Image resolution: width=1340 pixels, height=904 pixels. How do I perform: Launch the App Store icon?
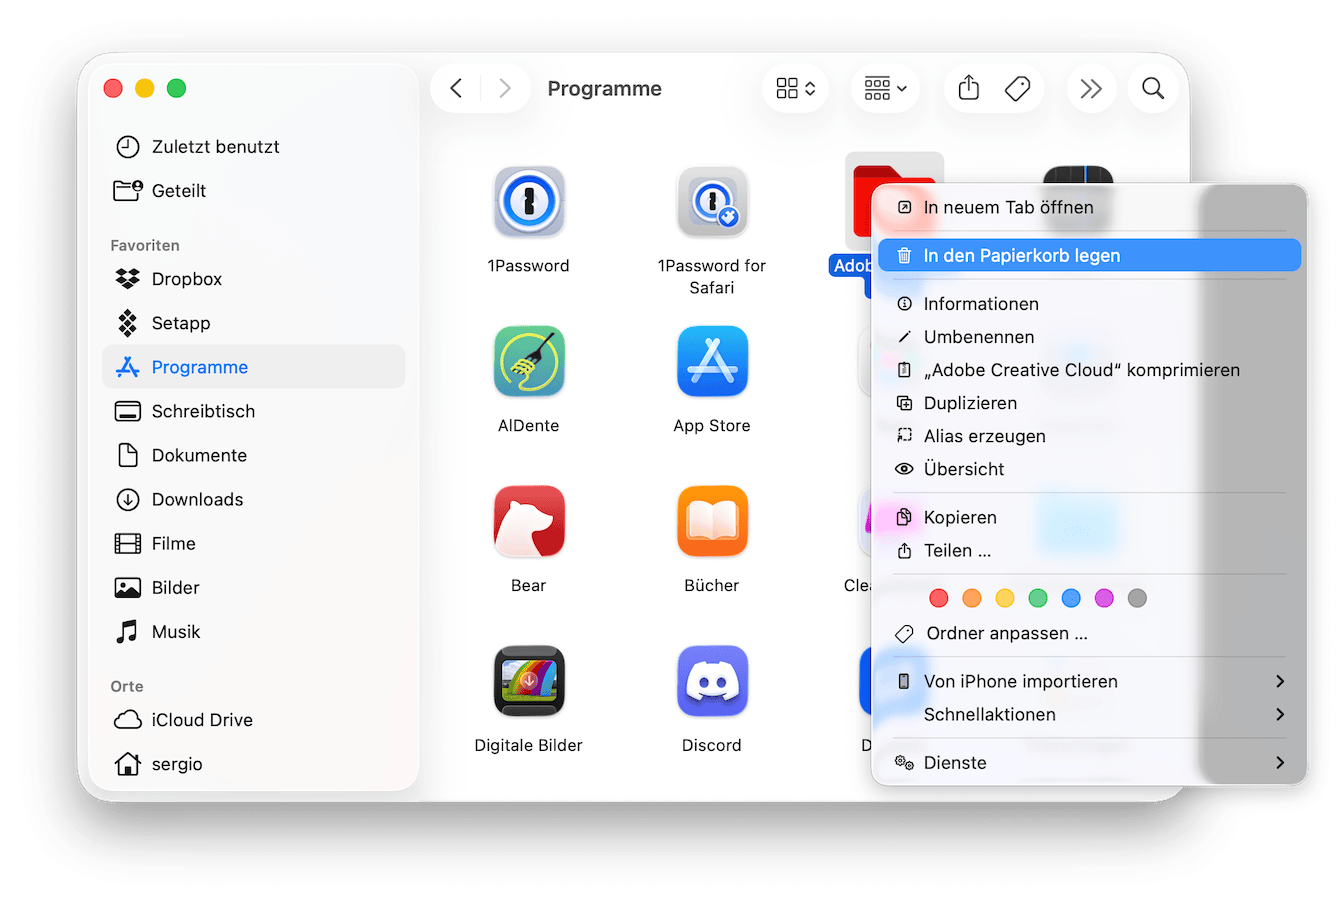pyautogui.click(x=712, y=362)
